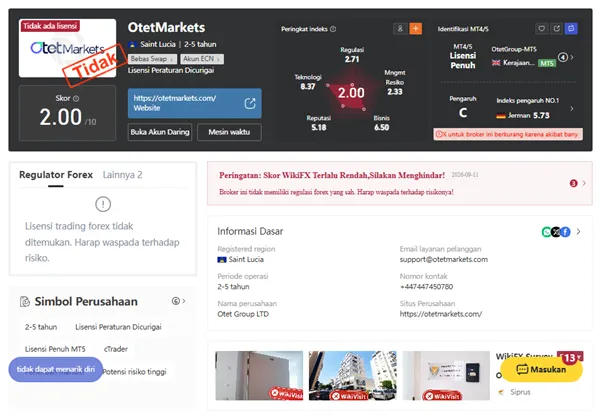Open the Akun ECN tag
This screenshot has height=416, width=601.
[202, 59]
